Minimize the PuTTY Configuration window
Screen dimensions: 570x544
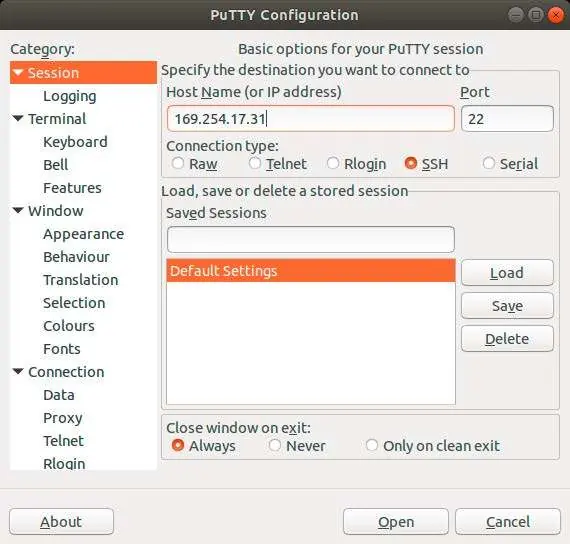[x=515, y=15]
